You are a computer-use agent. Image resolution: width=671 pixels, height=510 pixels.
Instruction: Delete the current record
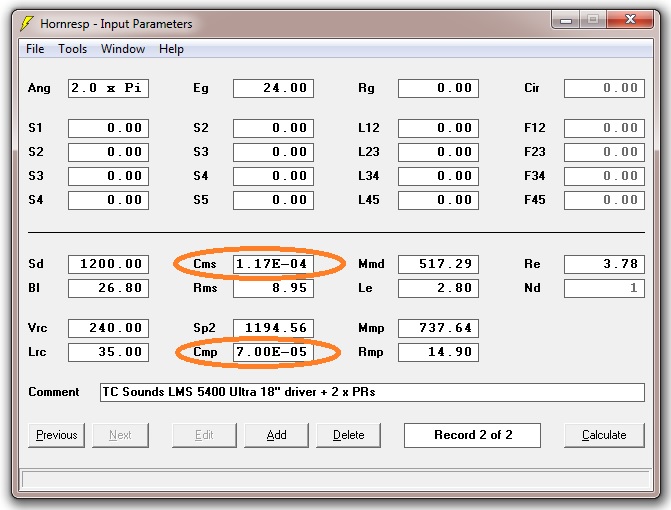tap(348, 435)
